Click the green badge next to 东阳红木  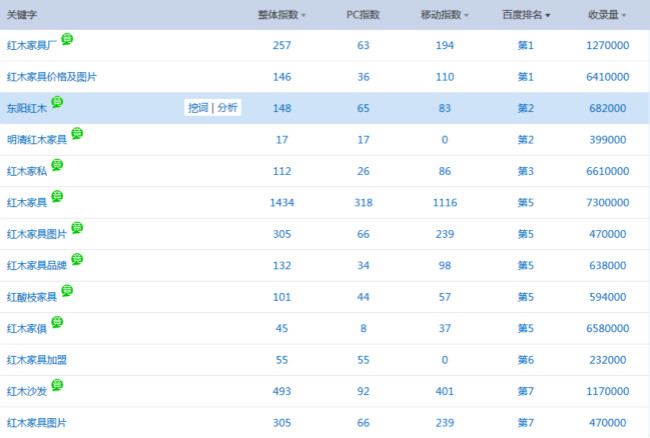pos(57,102)
